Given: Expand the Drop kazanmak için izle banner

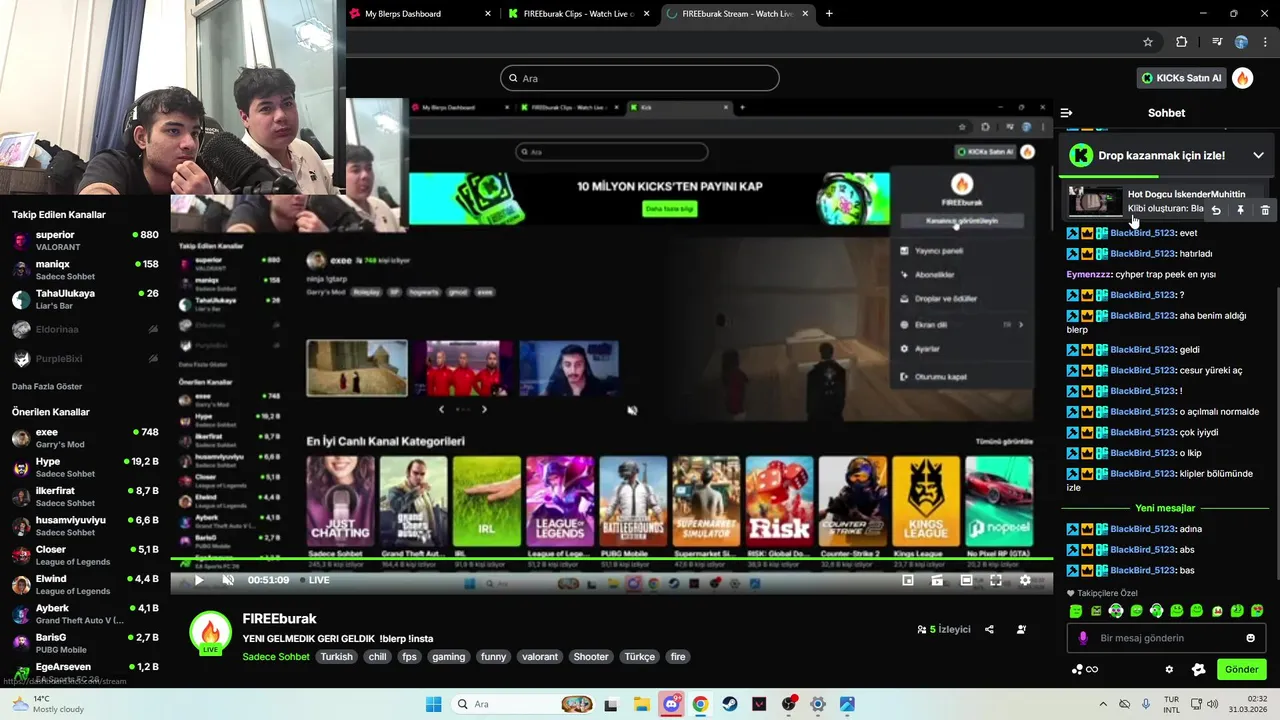Looking at the screenshot, I should click(x=1258, y=155).
